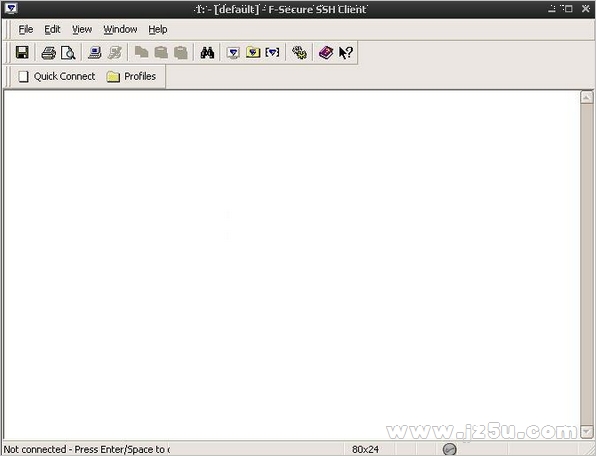Open a new terminal window icon
Screen dimensions: 596x456
click(233, 52)
